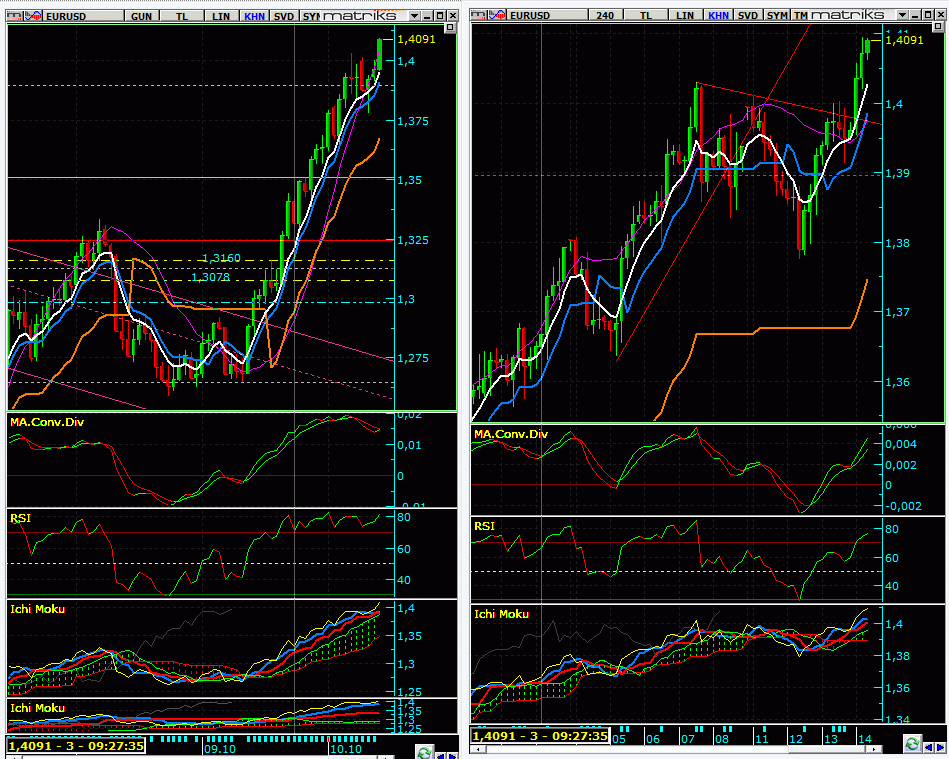The height and width of the screenshot is (759, 949).
Task: Select the 240 period in right chart
Action: pyautogui.click(x=606, y=16)
